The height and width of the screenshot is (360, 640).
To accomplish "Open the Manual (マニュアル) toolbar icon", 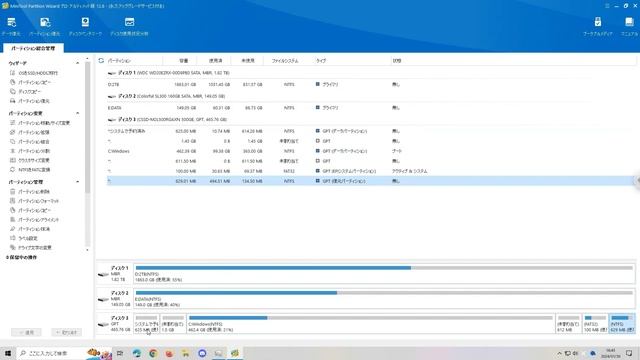I will pyautogui.click(x=629, y=27).
